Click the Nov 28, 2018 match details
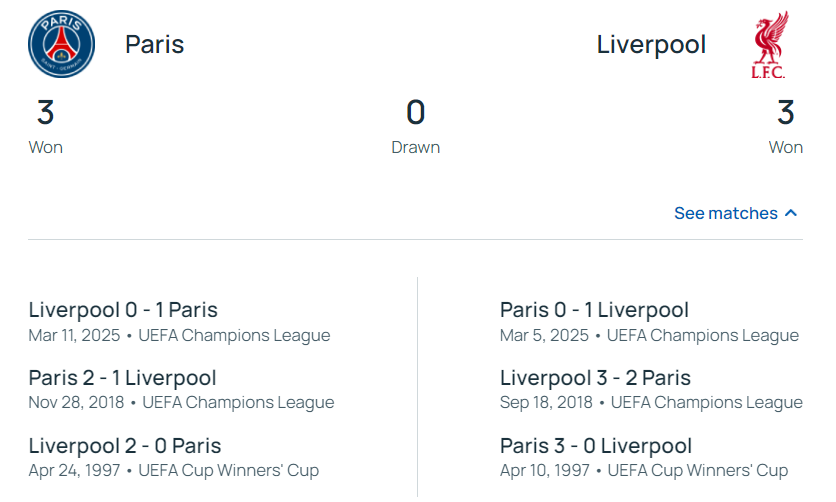The width and height of the screenshot is (836, 502). (x=181, y=403)
